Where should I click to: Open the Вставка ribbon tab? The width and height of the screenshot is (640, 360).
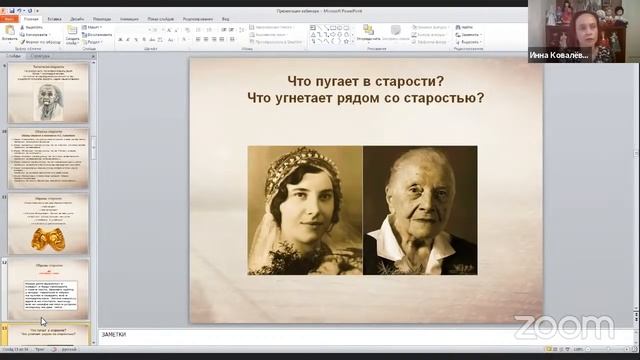tap(54, 19)
